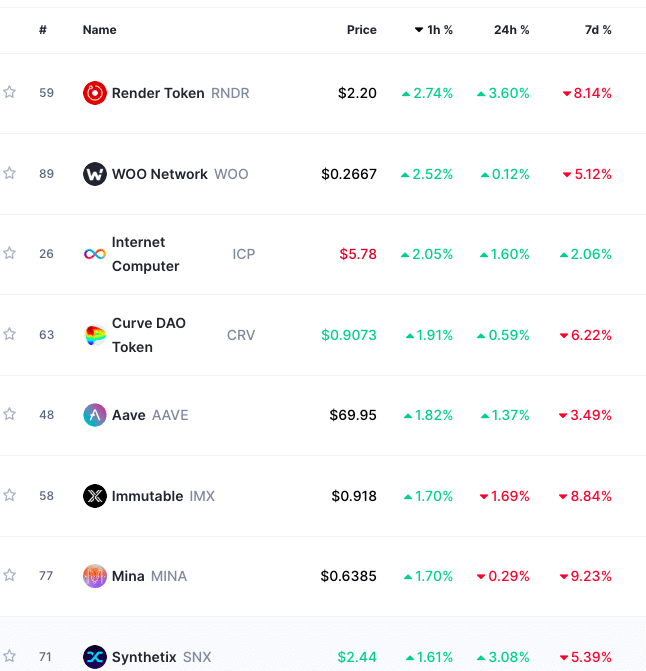Click the Mina coin logo
The width and height of the screenshot is (646, 671).
[x=95, y=576]
